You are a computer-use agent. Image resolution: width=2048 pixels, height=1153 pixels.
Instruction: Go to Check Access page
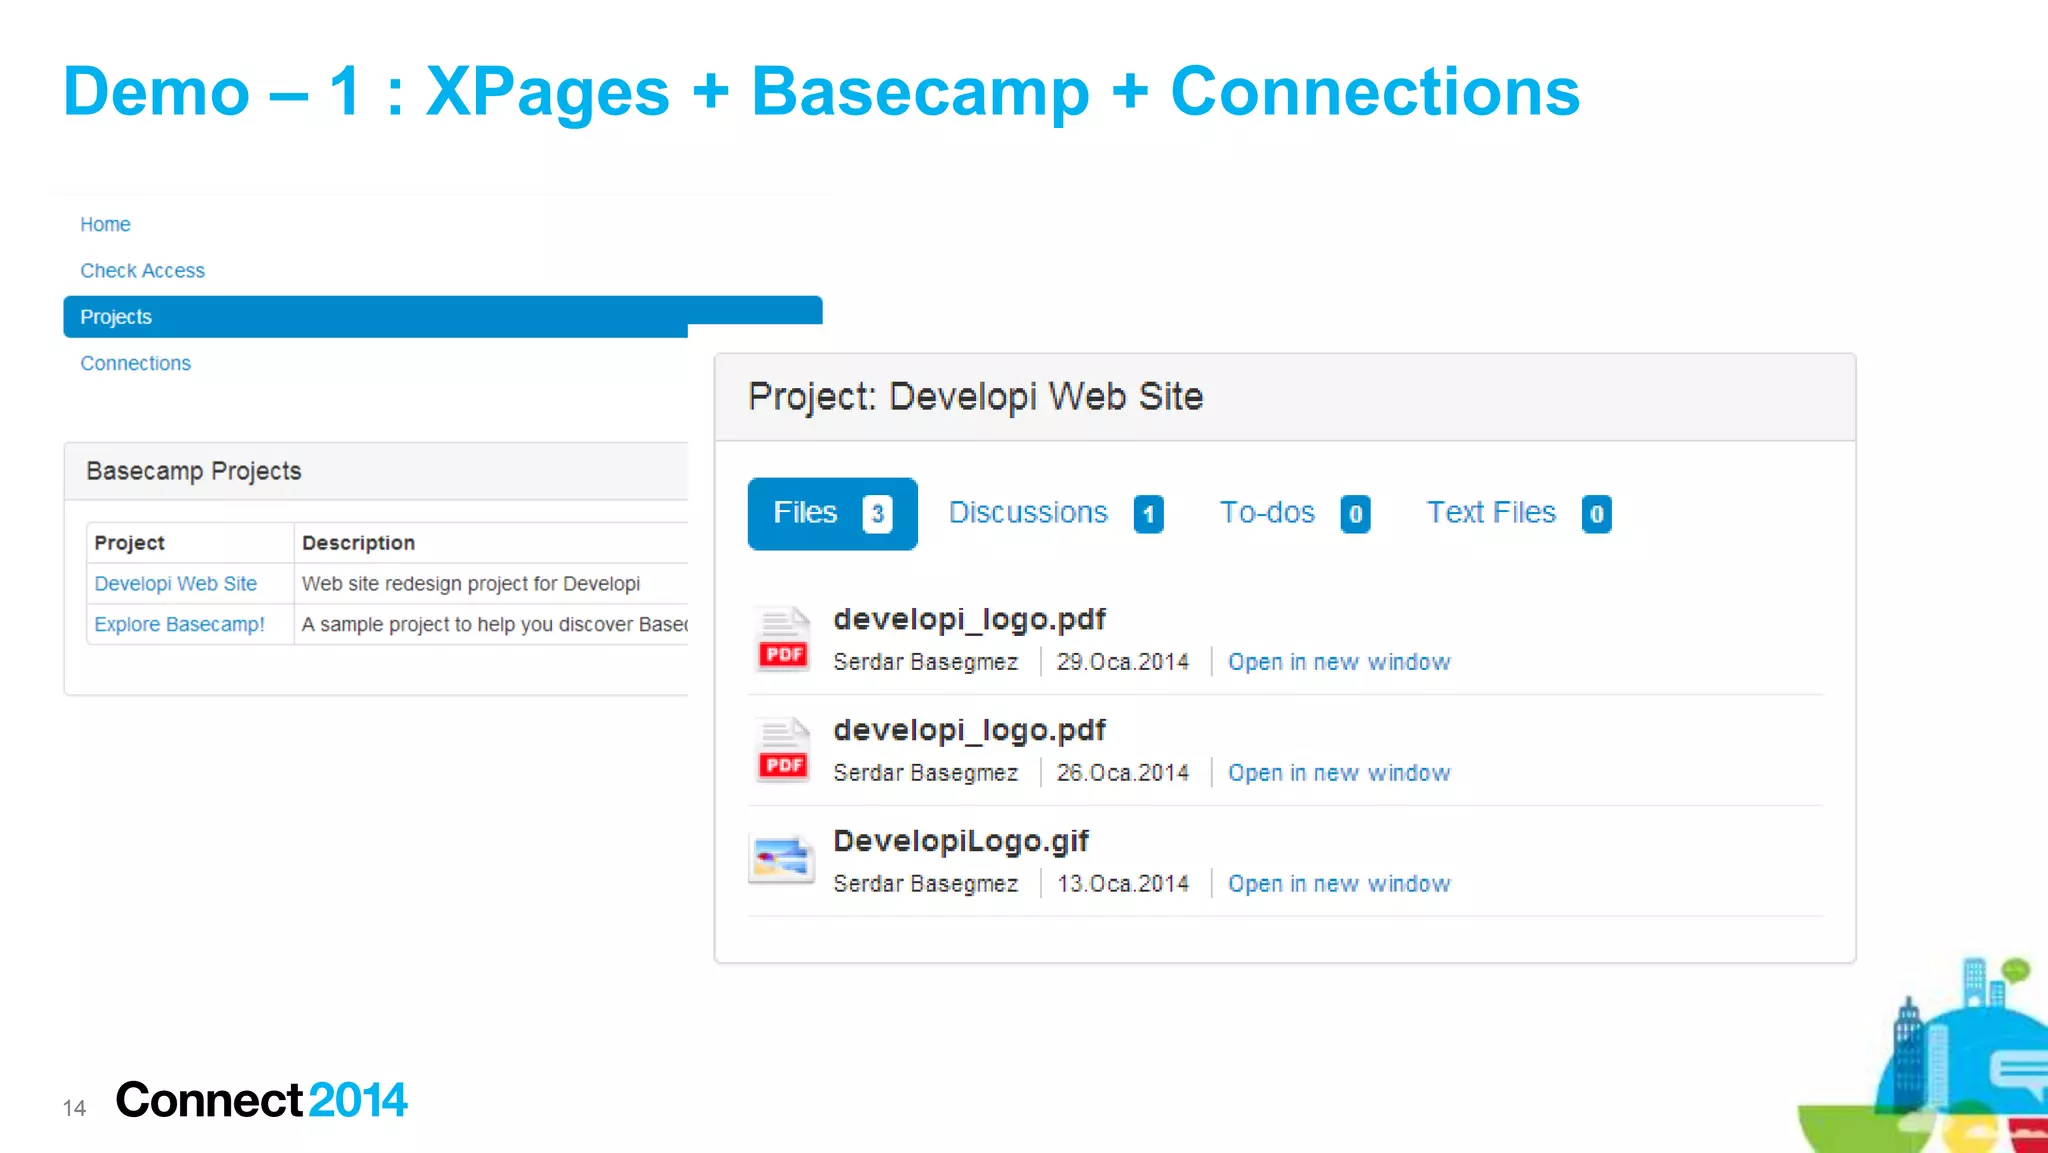pos(142,270)
